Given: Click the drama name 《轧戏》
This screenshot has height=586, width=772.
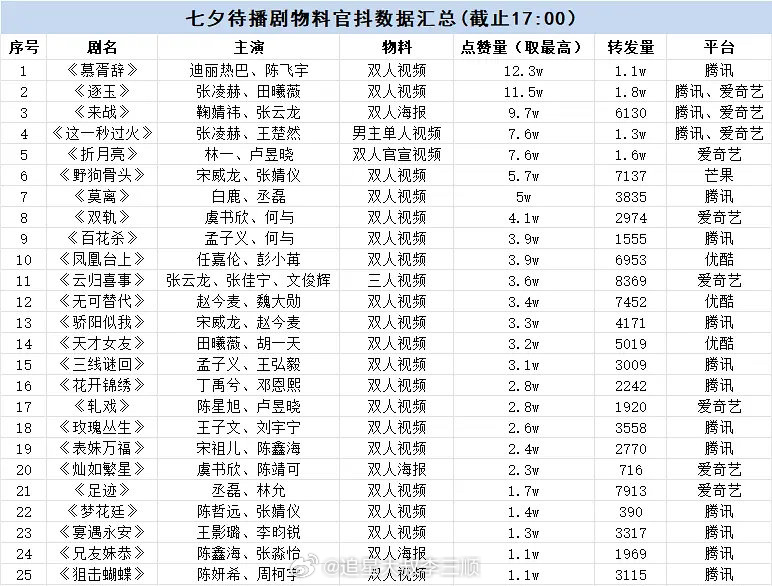Looking at the screenshot, I should tap(102, 407).
